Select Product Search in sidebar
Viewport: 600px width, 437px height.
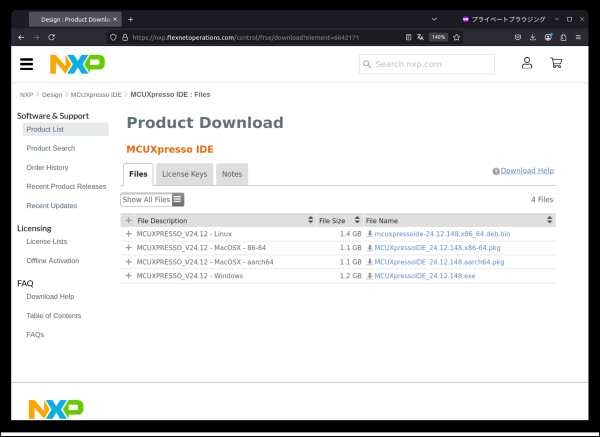point(50,148)
